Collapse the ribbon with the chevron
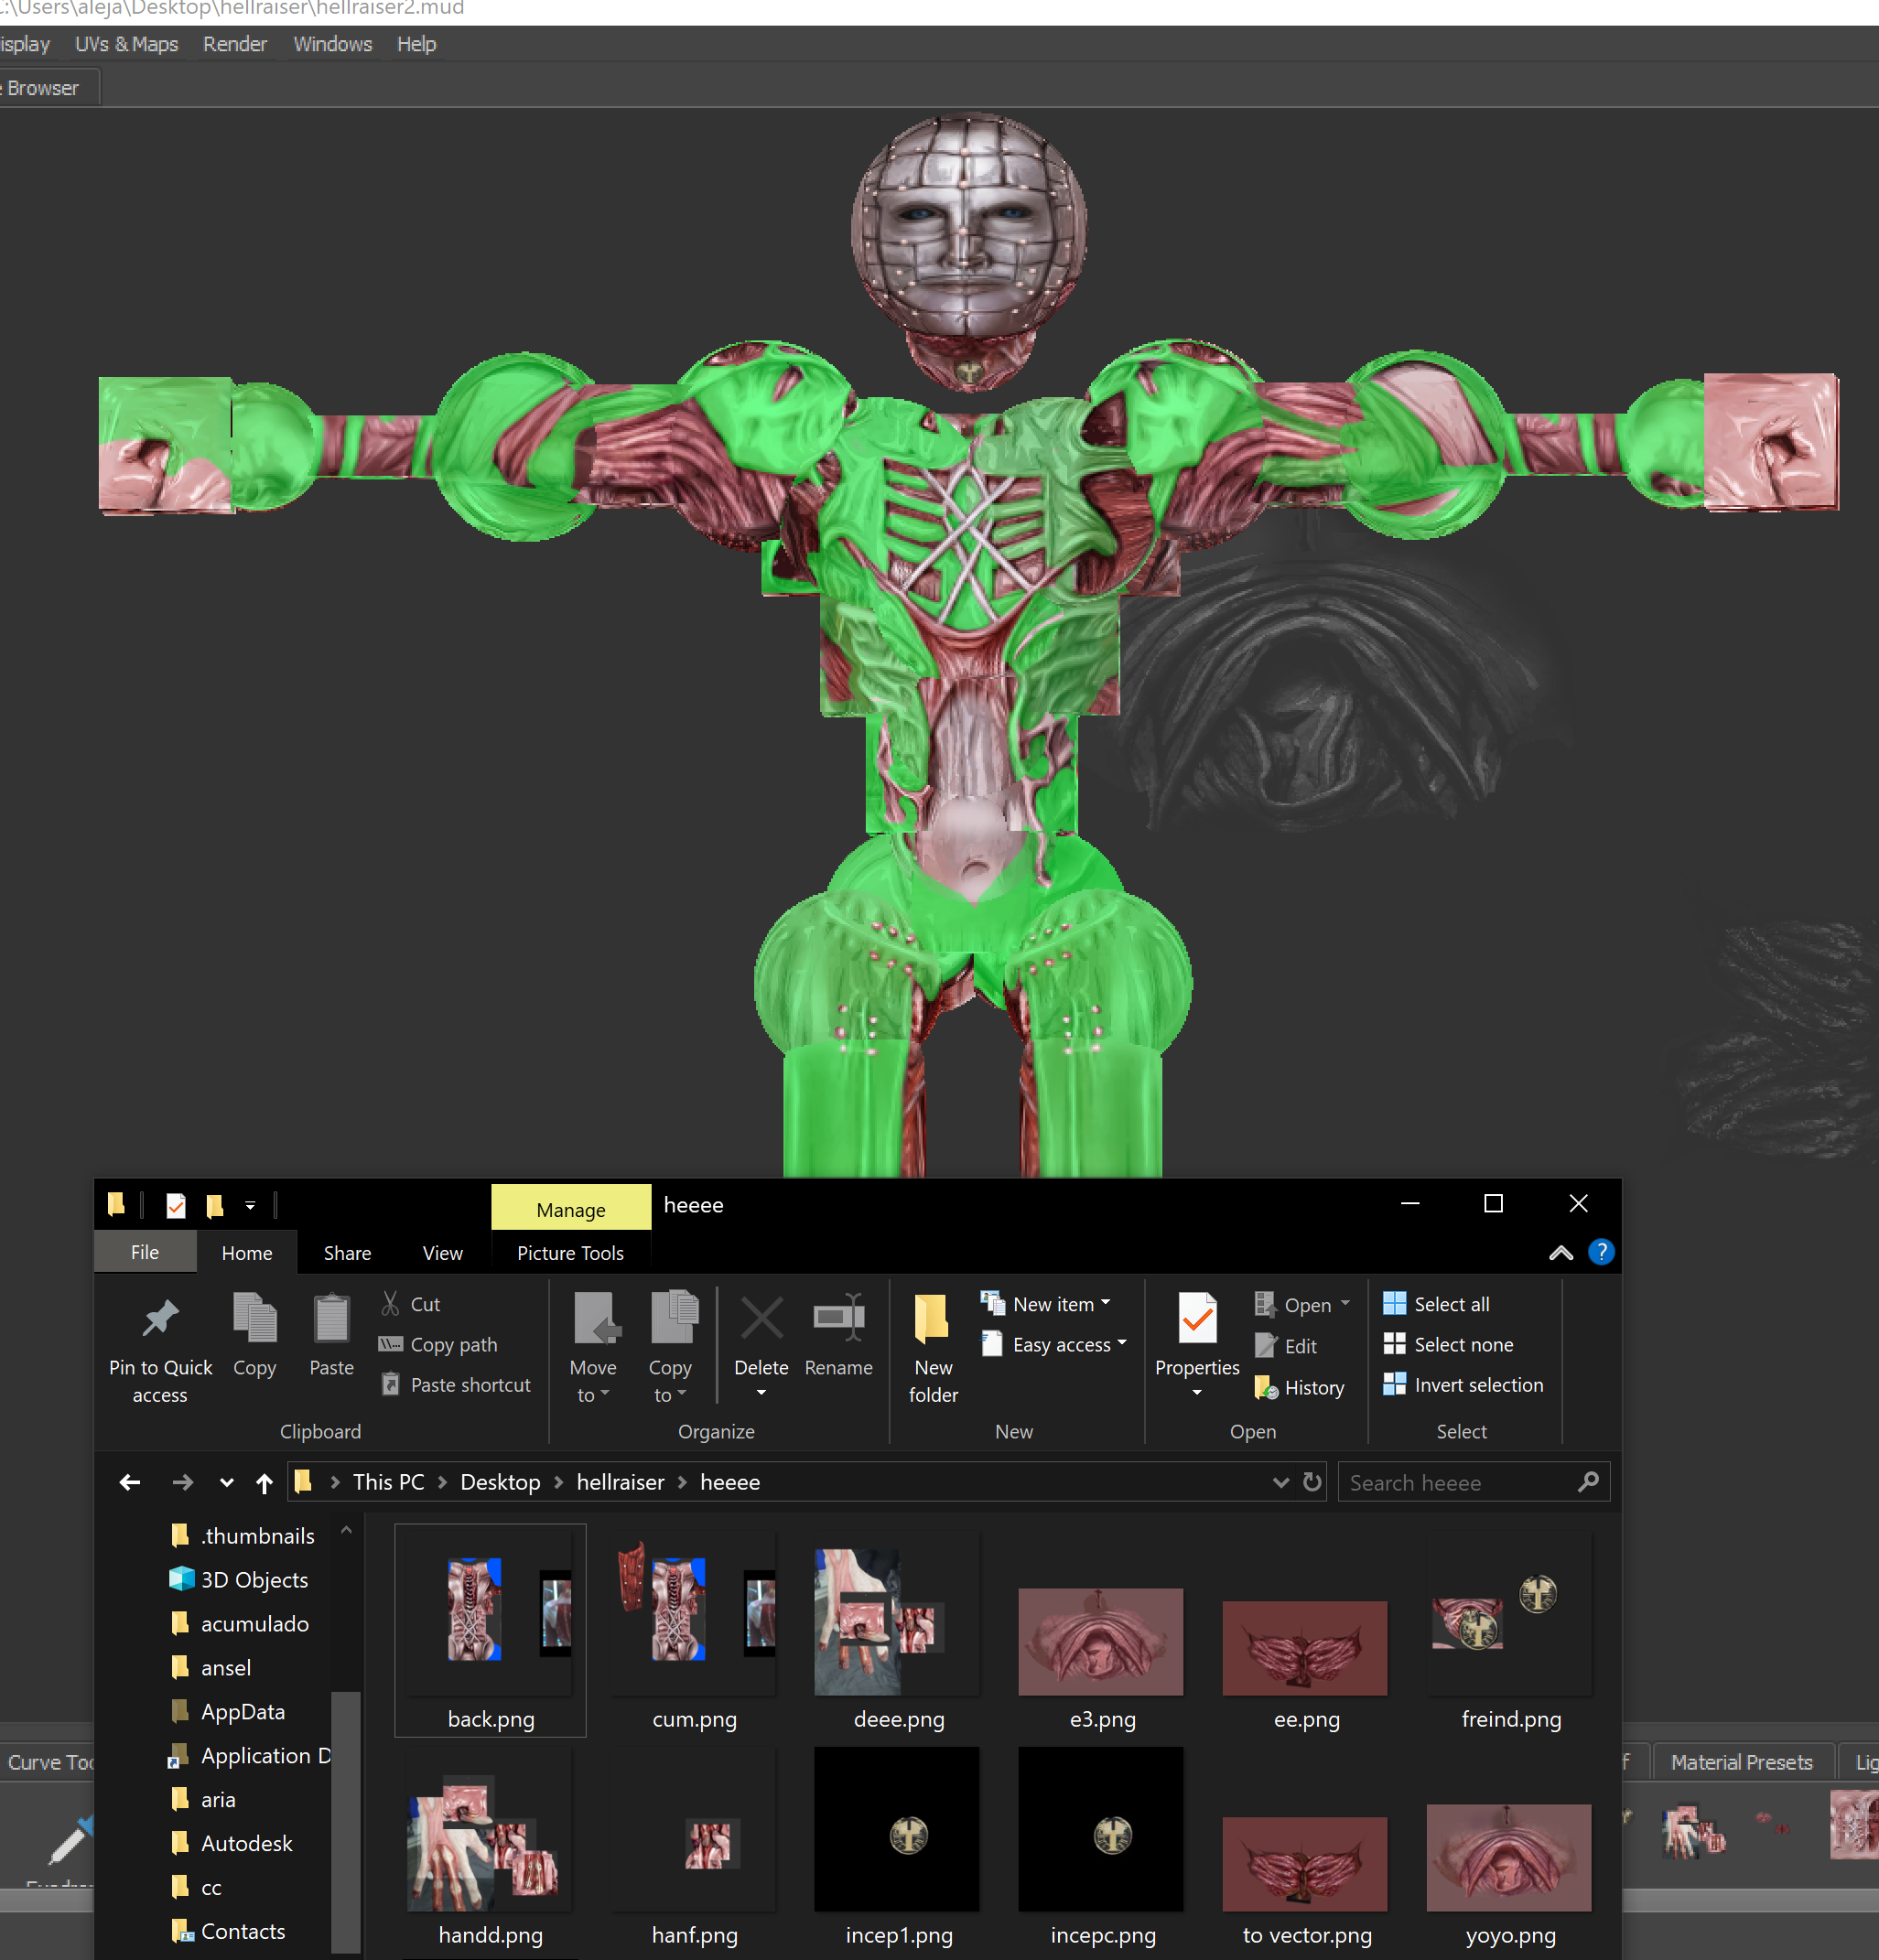This screenshot has width=1879, height=1960. point(1561,1253)
